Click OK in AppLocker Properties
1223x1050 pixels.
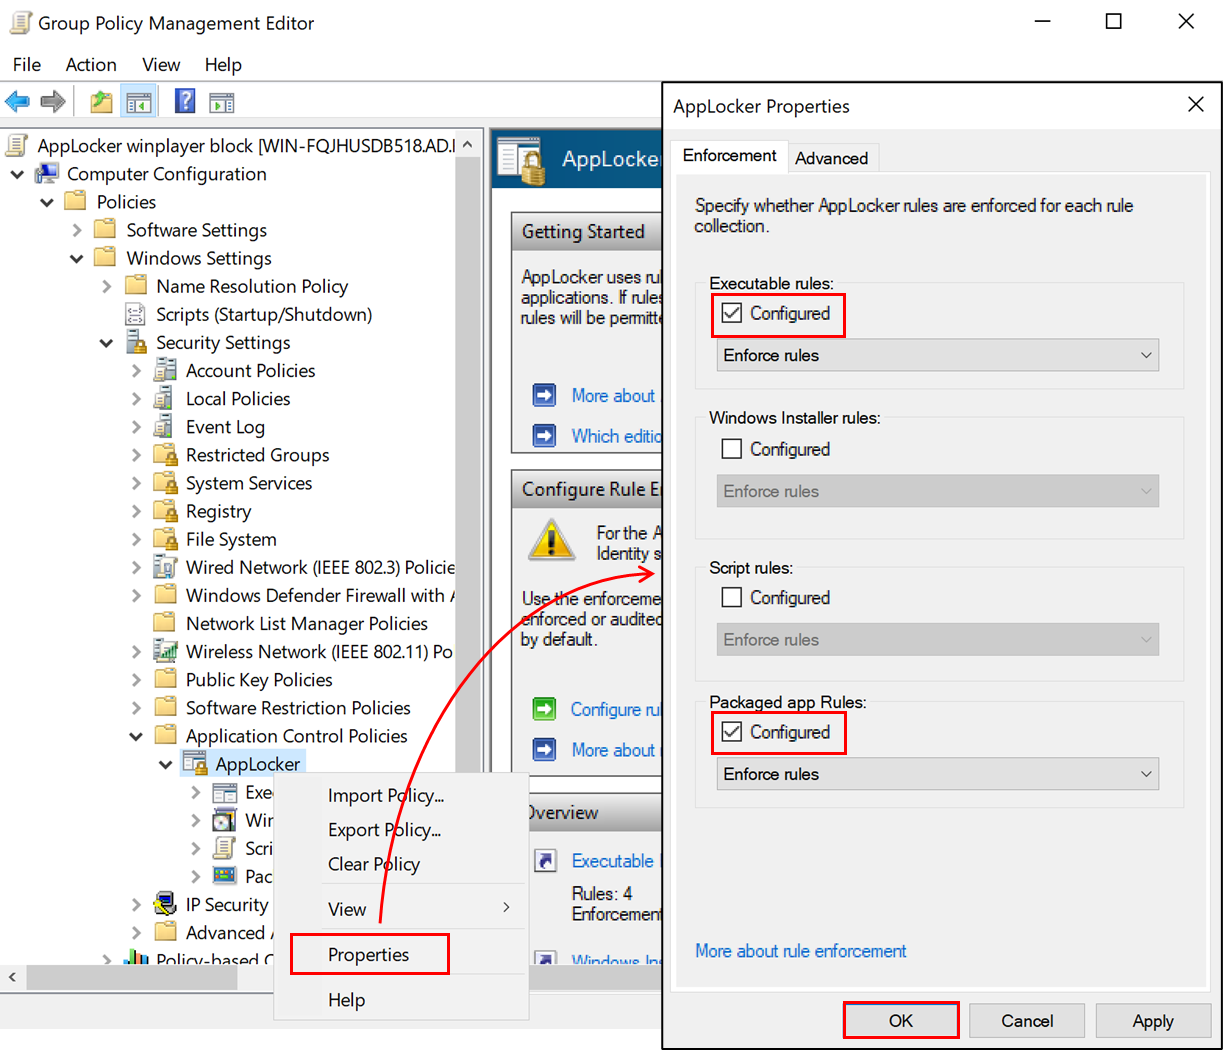pos(901,1020)
